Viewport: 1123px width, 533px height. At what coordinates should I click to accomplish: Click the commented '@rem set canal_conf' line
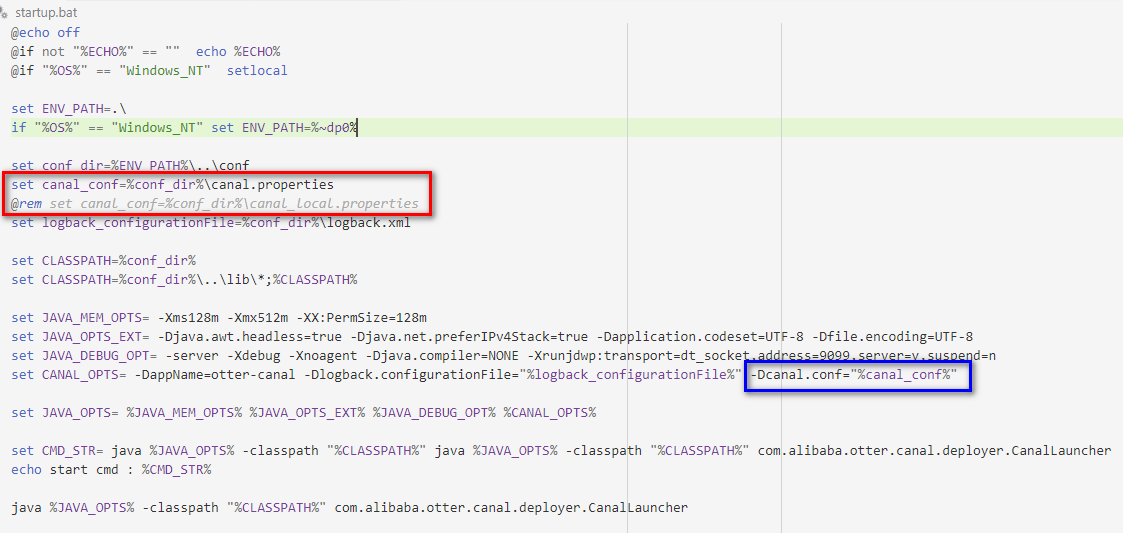[x=215, y=203]
